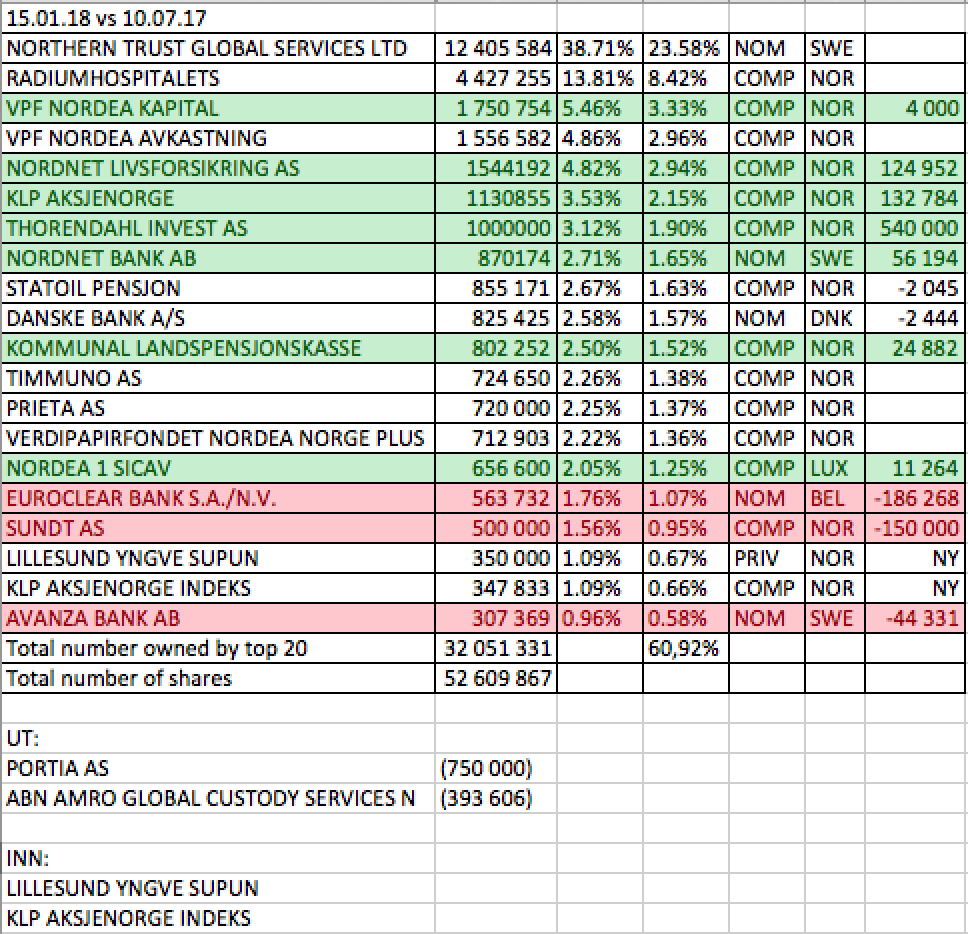Click the 4 427 255 shares cell

[x=496, y=78]
